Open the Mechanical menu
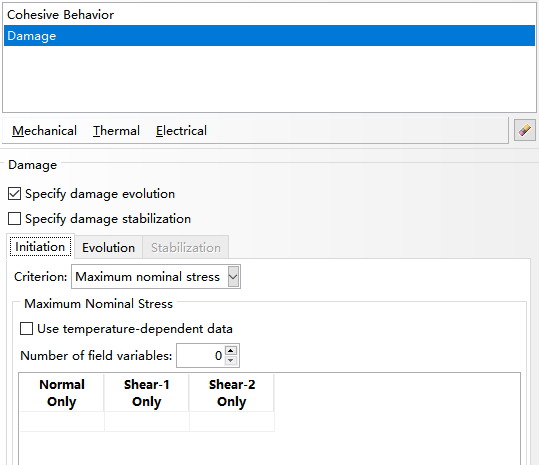 [44, 131]
